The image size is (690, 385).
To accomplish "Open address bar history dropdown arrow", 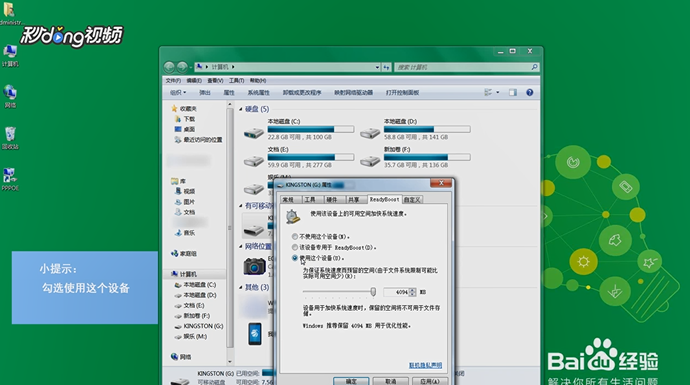I will pos(378,67).
